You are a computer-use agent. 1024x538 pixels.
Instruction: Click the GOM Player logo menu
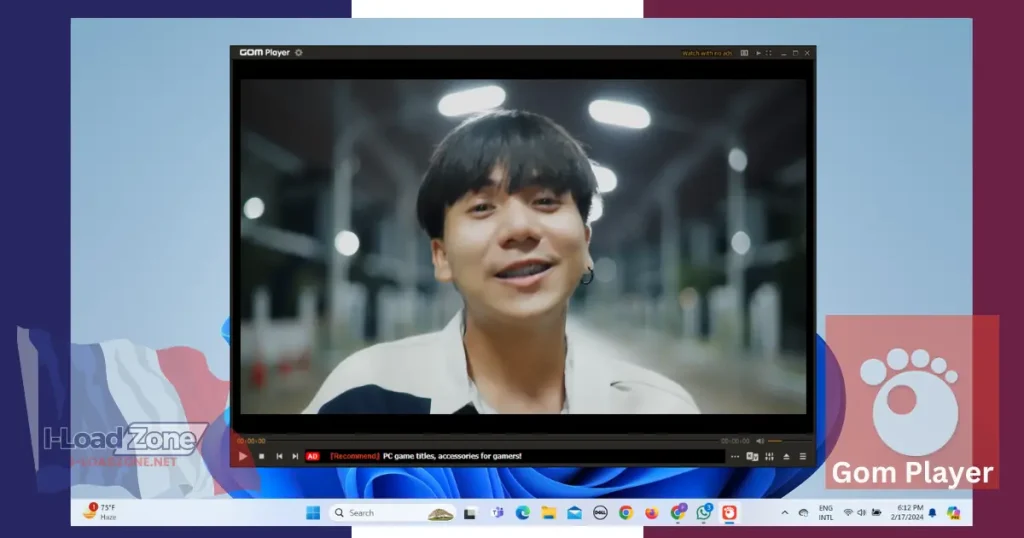(x=264, y=52)
